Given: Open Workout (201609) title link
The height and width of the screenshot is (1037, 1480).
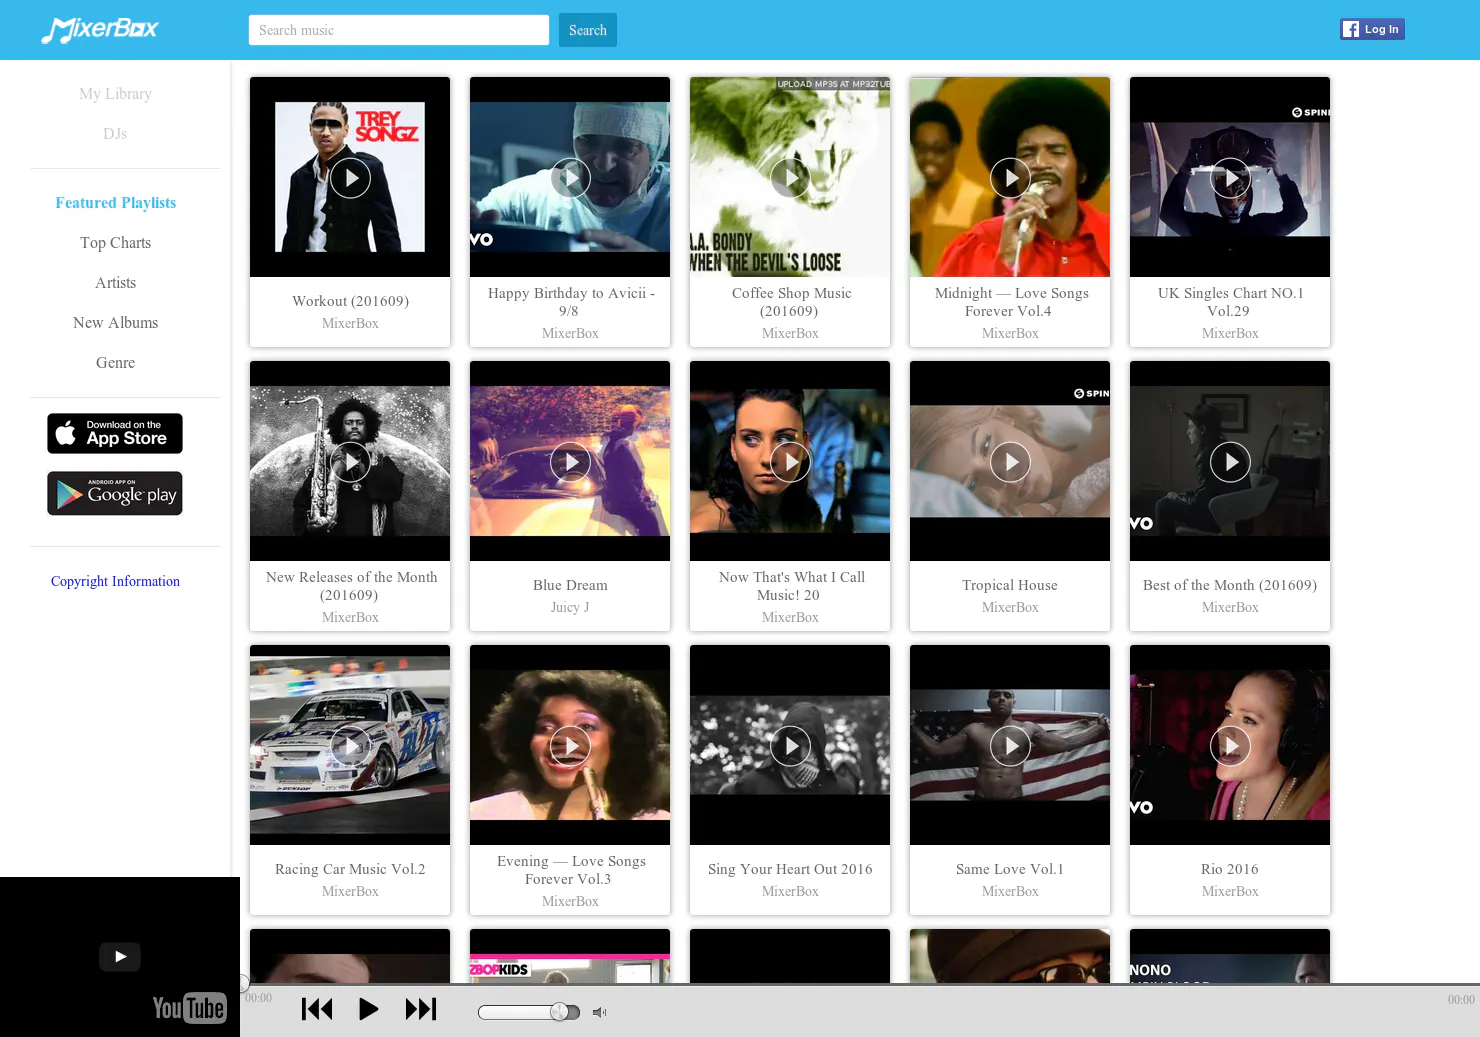Looking at the screenshot, I should 350,301.
